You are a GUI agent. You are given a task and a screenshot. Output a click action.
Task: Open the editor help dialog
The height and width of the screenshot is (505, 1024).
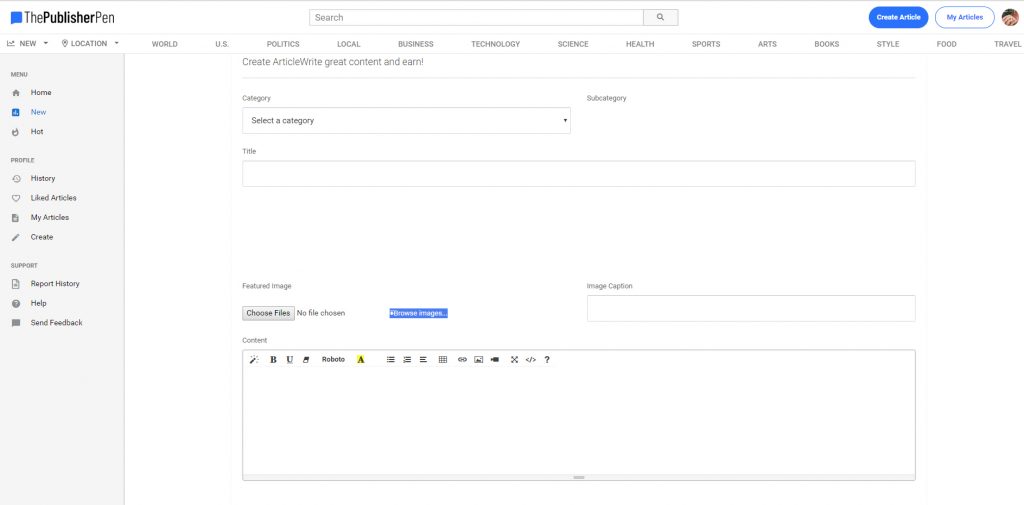(547, 359)
